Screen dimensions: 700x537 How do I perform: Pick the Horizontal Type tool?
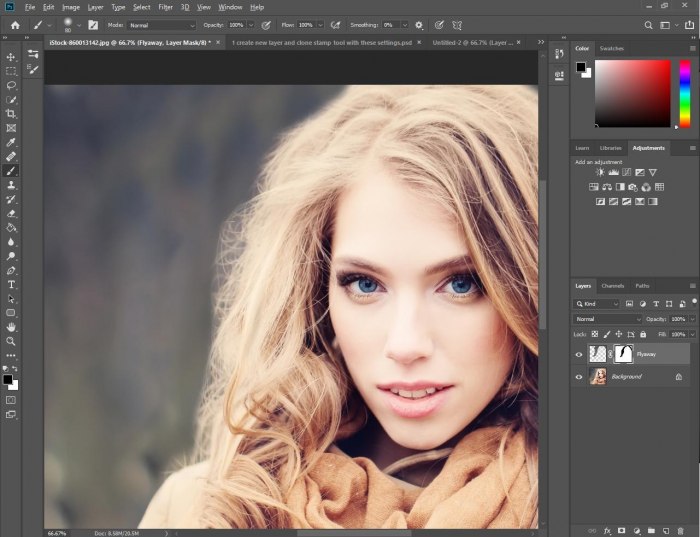(11, 284)
